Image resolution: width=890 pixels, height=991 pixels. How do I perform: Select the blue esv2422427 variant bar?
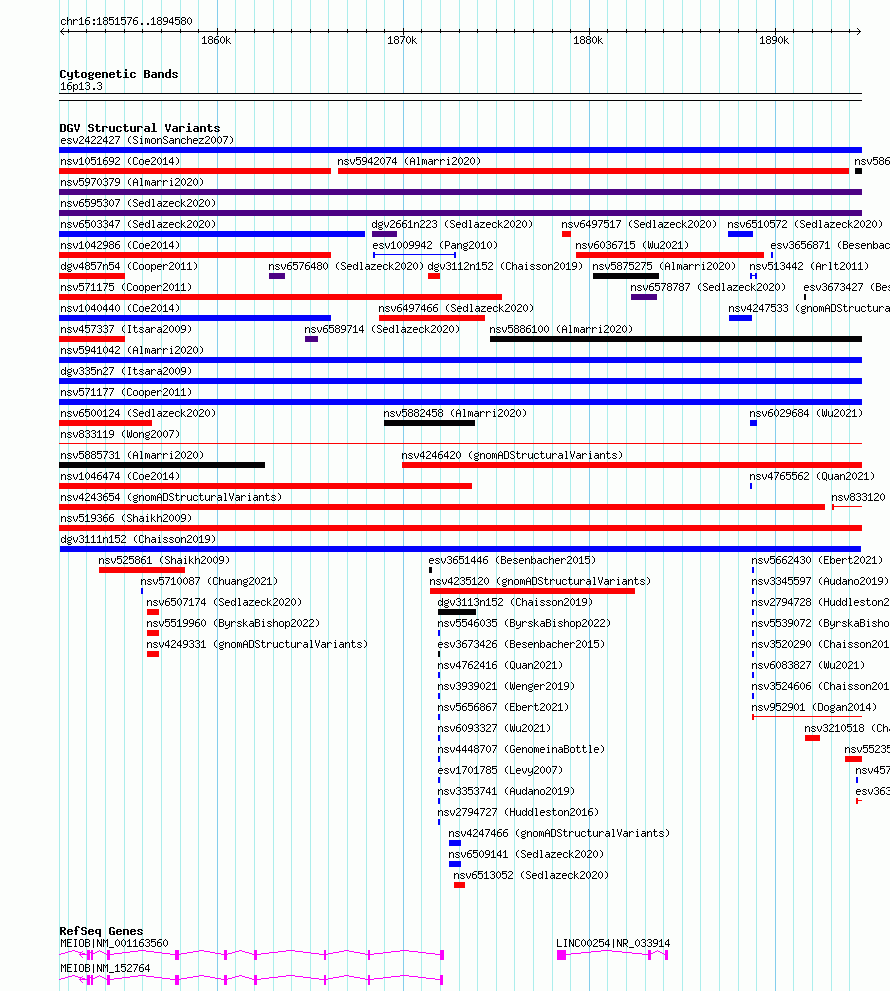[x=460, y=150]
